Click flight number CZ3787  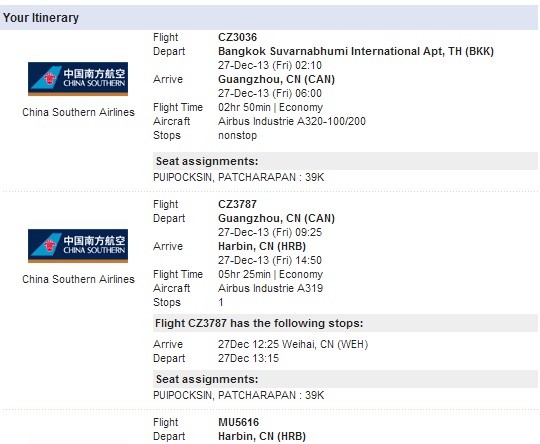pos(238,204)
